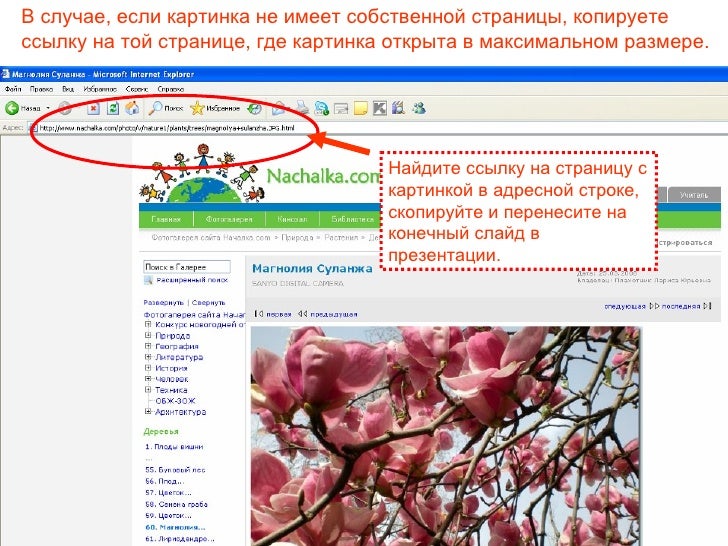
Task: Open list item 58. Сакена гроба
Action: 176,504
